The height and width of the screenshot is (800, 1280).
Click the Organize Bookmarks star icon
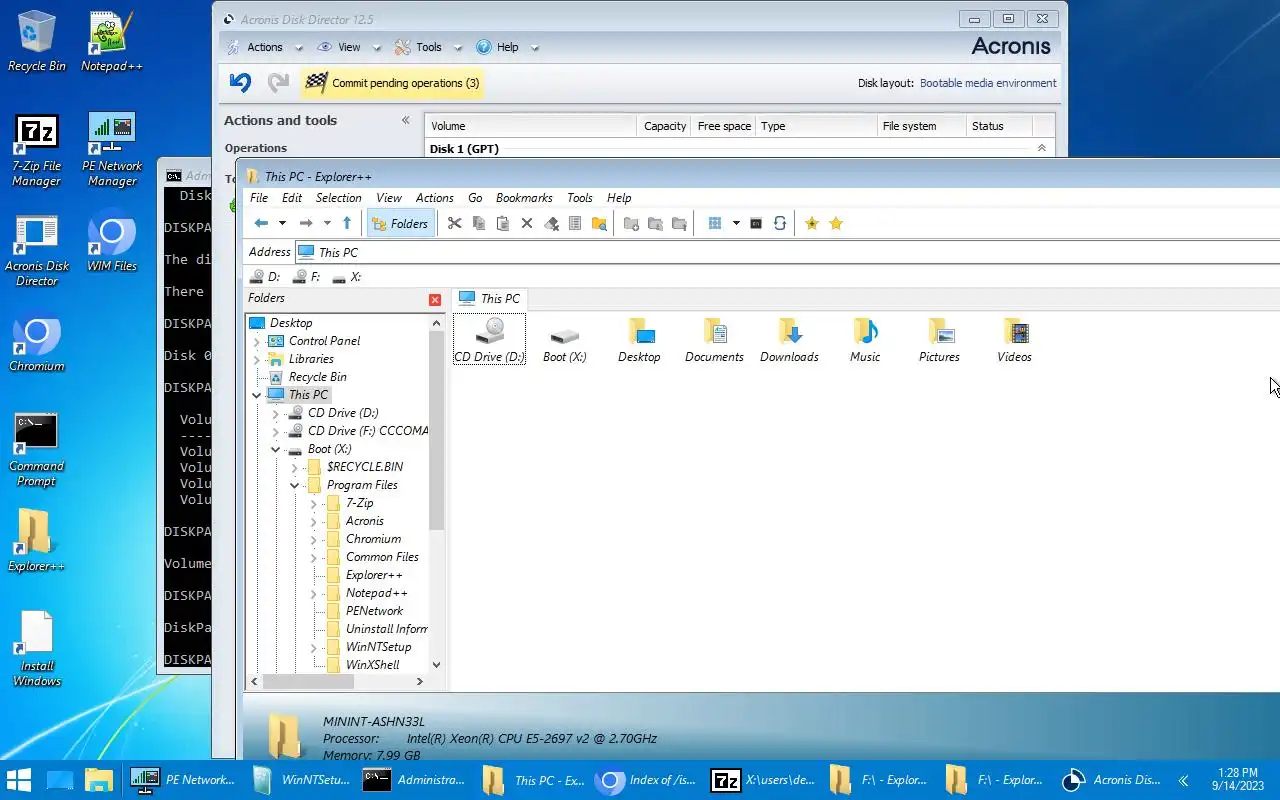(836, 223)
